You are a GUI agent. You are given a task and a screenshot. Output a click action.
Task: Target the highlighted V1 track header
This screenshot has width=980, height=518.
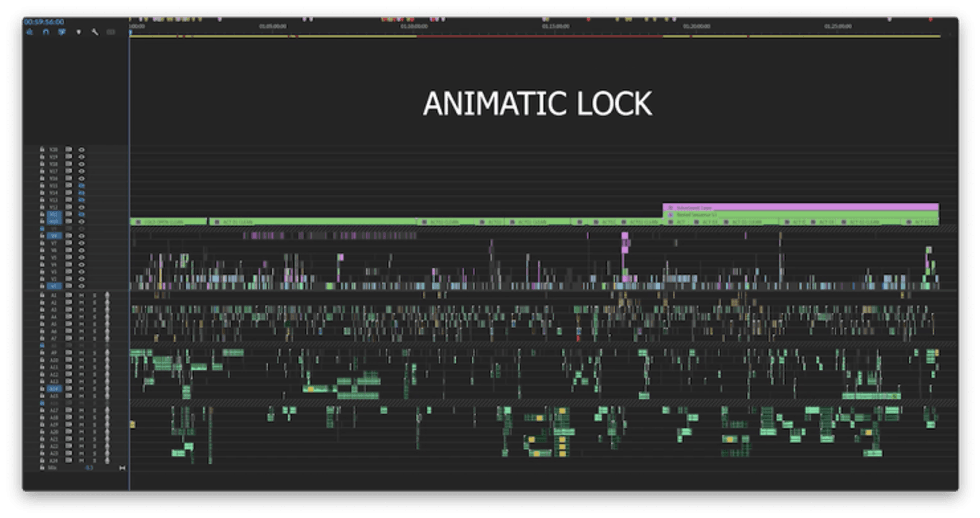[54, 286]
